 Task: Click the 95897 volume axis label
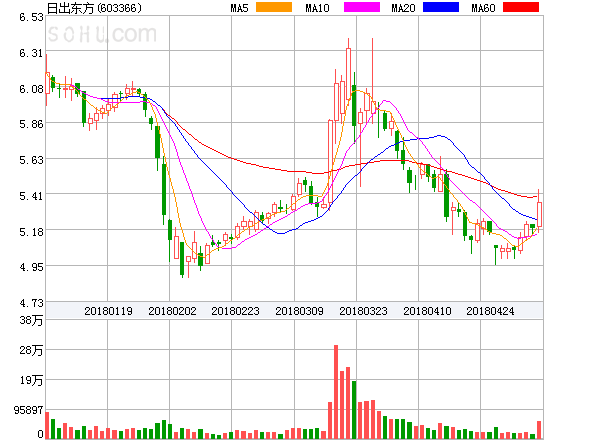pos(29,410)
